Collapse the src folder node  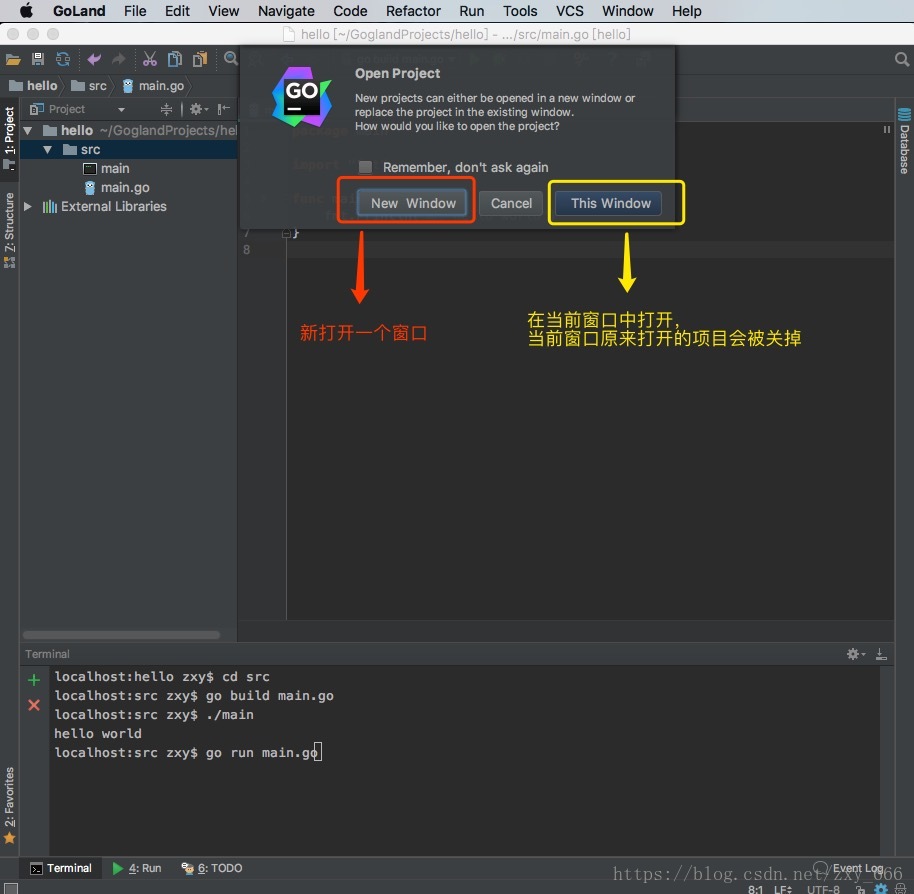point(48,150)
